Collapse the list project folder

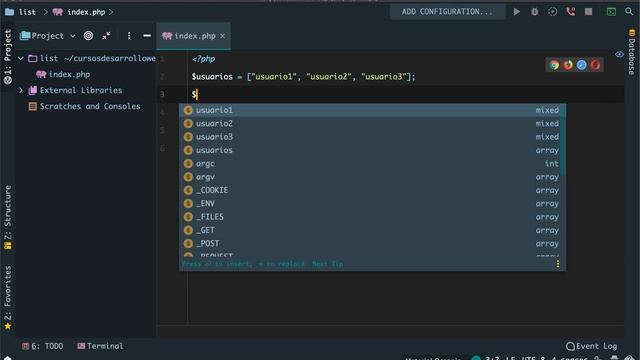[21, 58]
